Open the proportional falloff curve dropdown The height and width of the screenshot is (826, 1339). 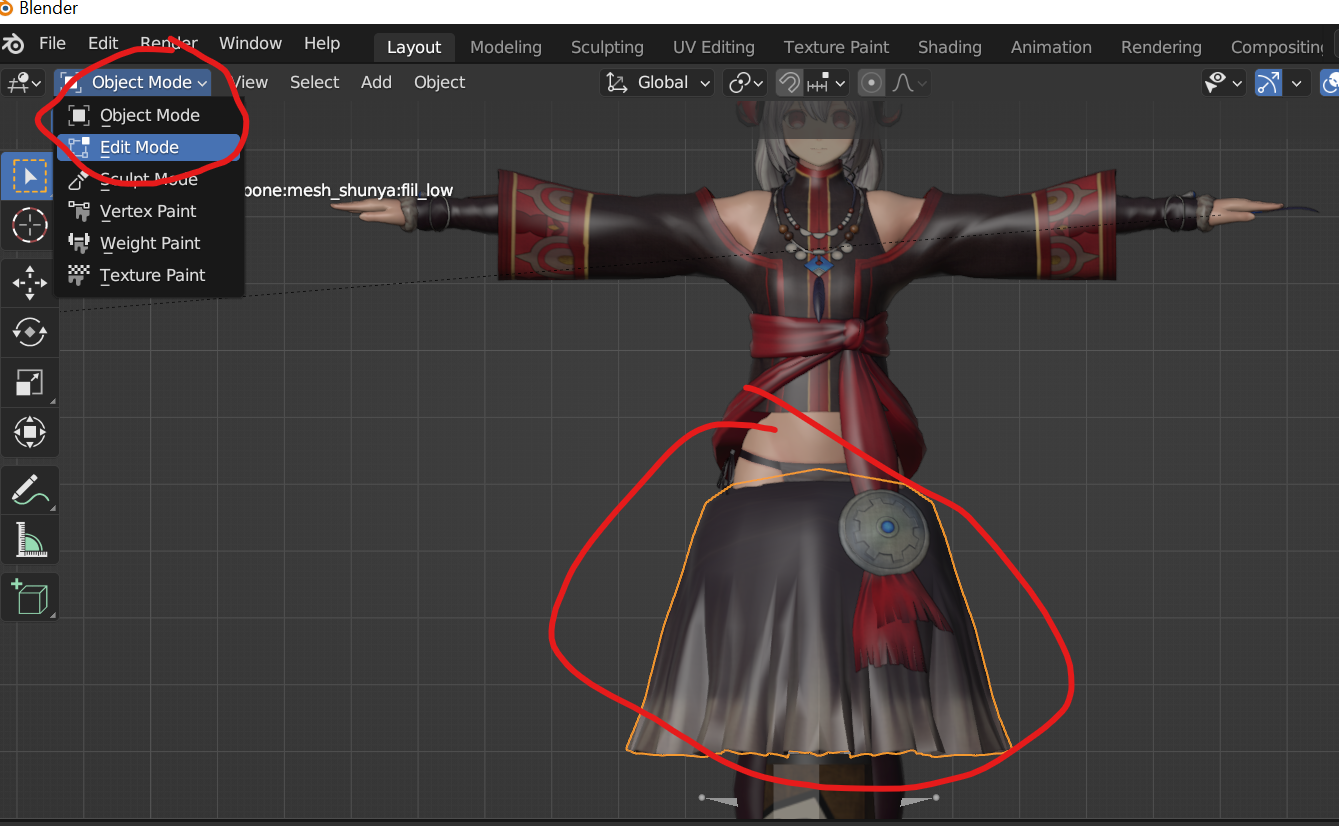(908, 83)
